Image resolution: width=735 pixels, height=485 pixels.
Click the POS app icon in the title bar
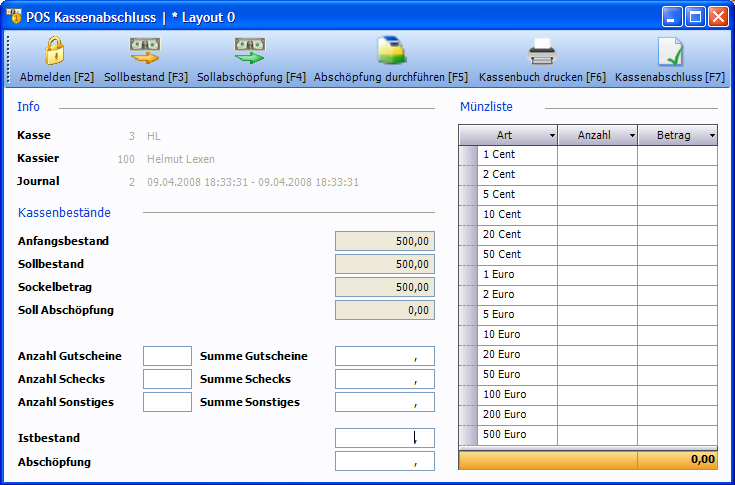point(14,16)
